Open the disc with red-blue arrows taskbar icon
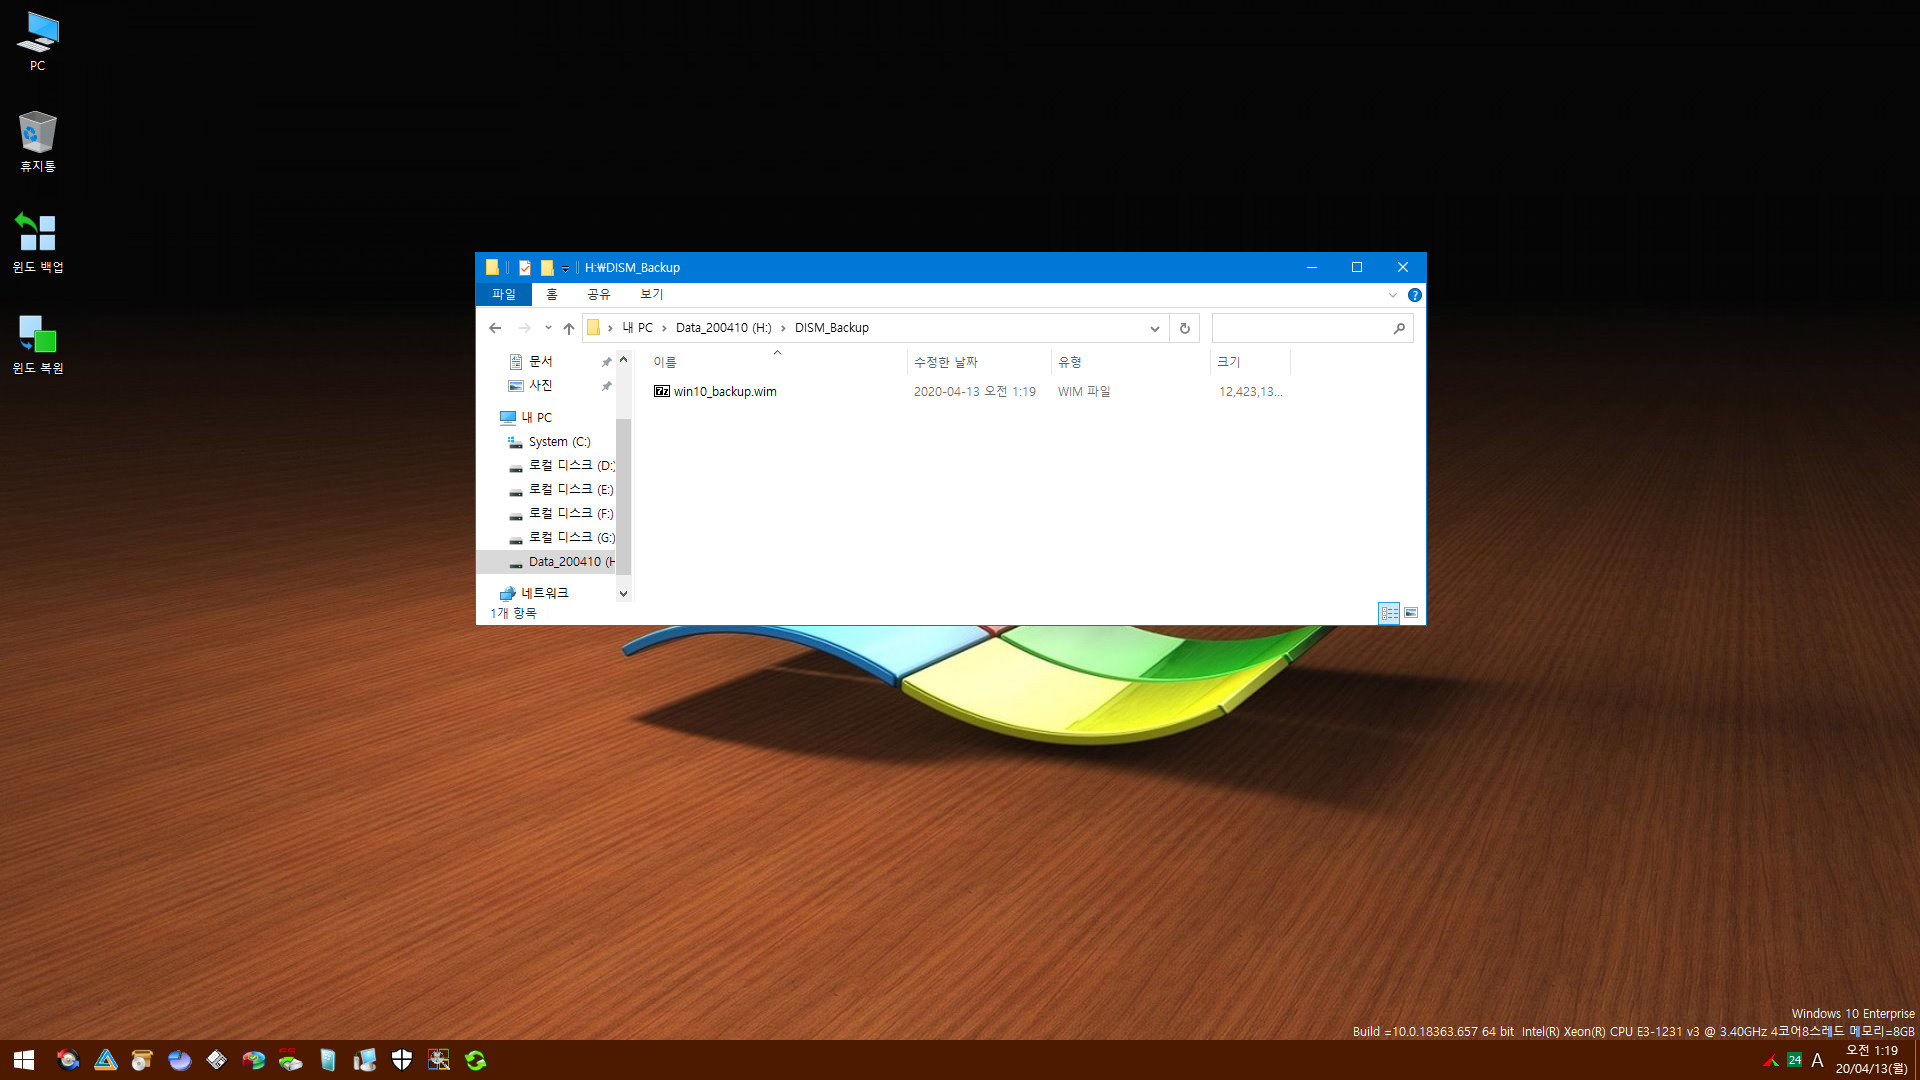This screenshot has height=1080, width=1920. 68,1060
